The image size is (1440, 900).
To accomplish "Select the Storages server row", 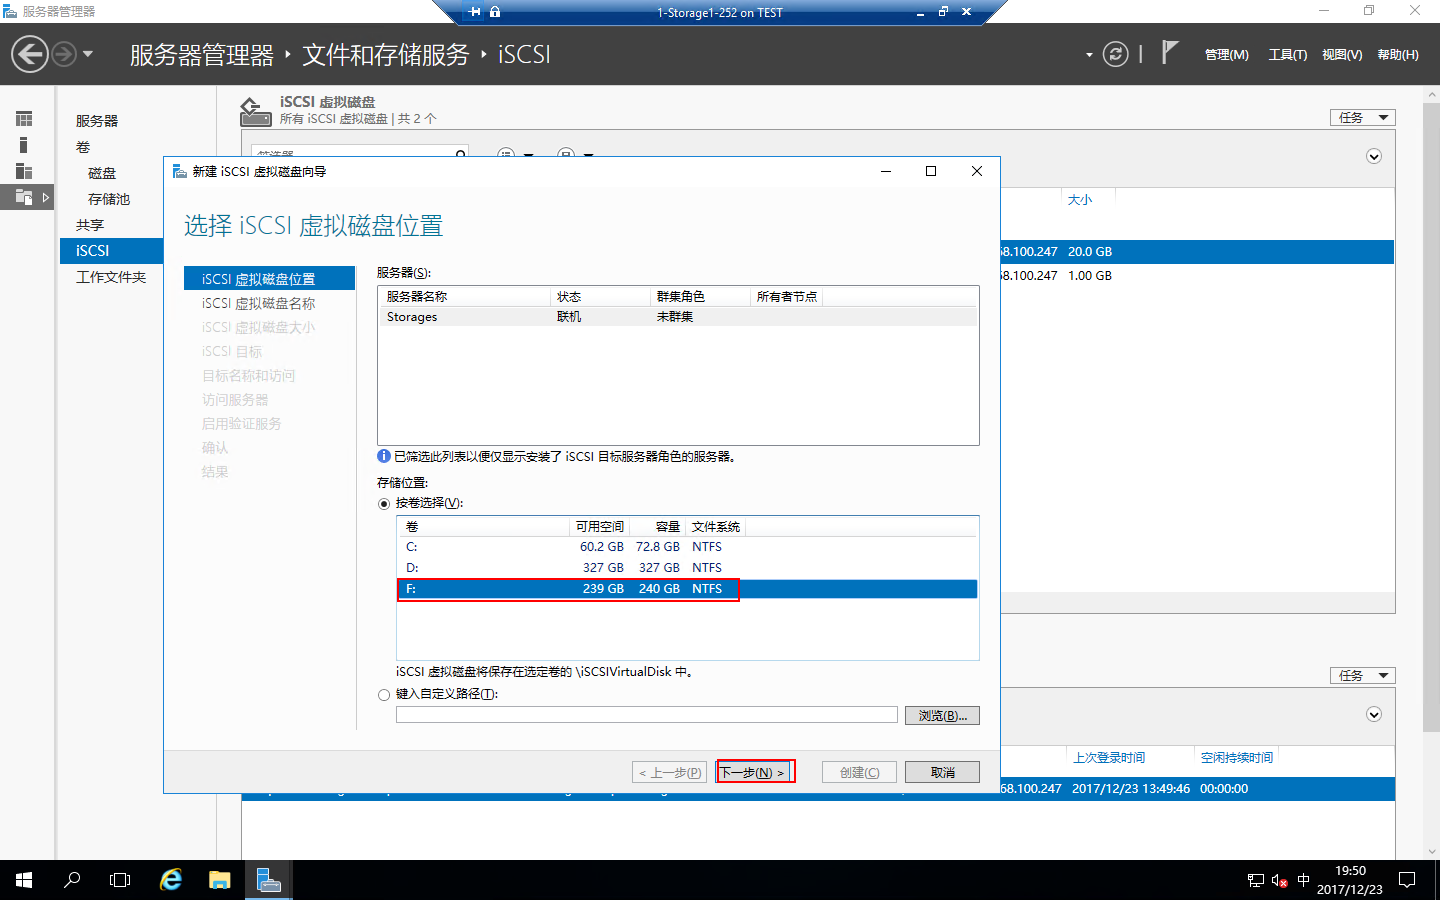I will [677, 317].
